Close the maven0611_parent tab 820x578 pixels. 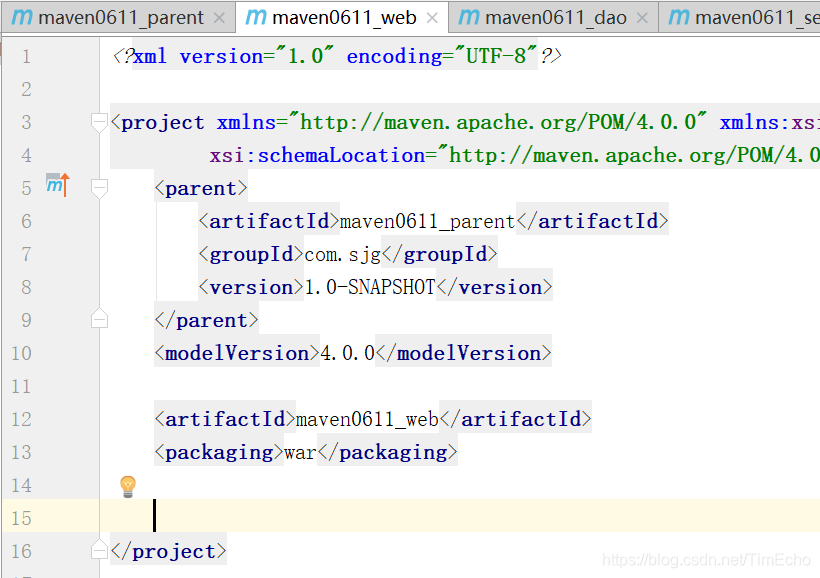(220, 18)
